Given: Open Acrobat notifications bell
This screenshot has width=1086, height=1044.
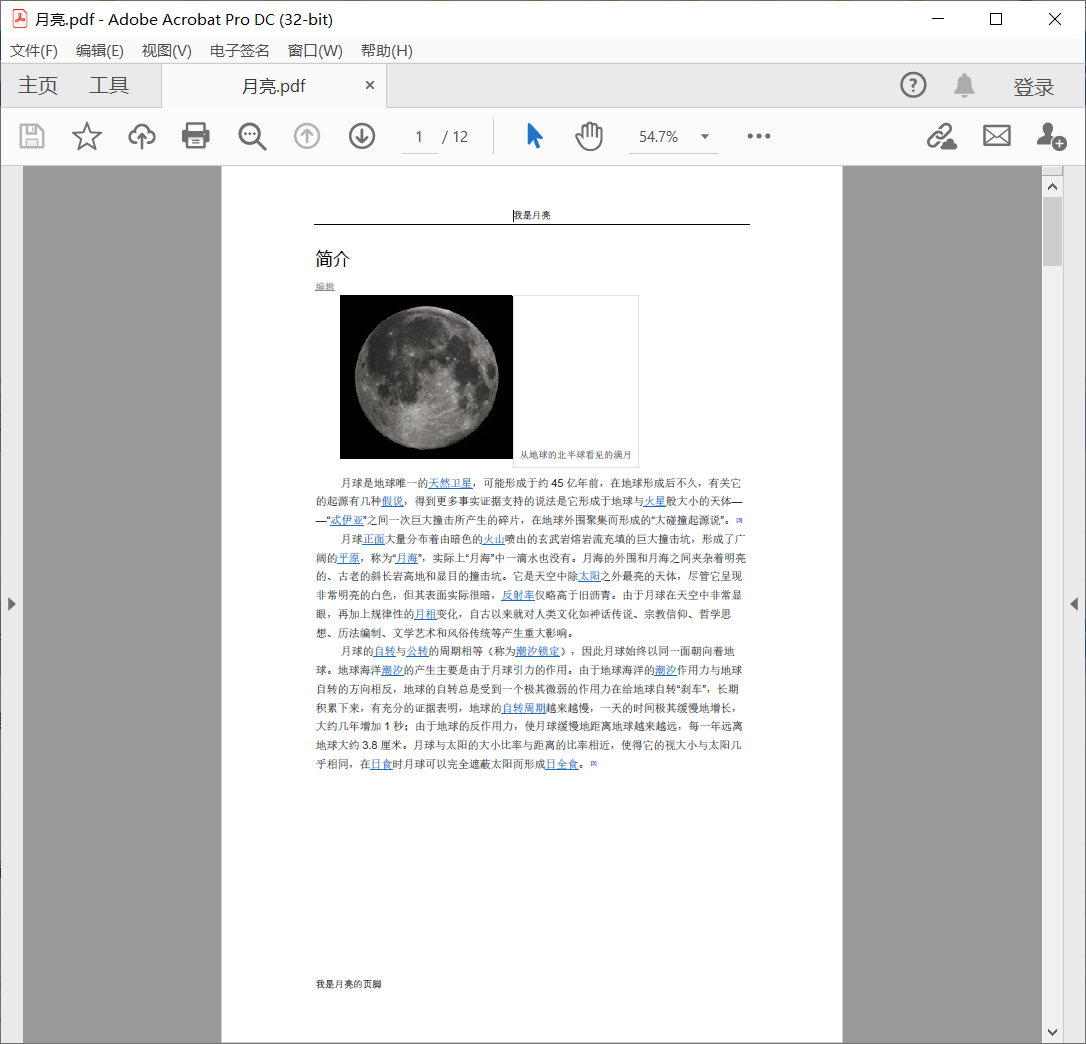Looking at the screenshot, I should click(964, 85).
